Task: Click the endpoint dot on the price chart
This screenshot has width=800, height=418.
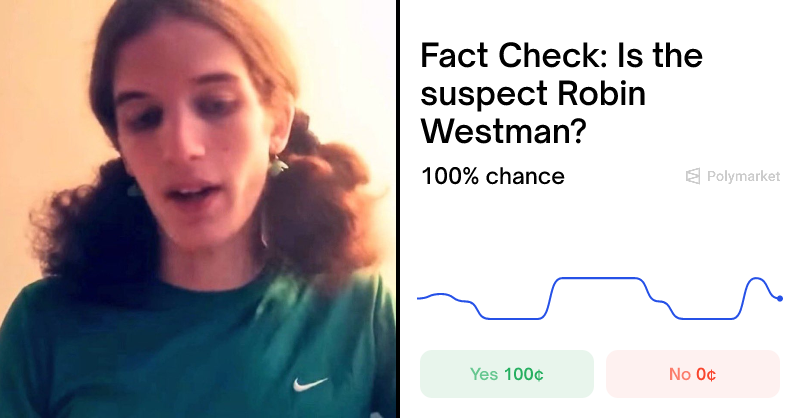Action: point(780,299)
